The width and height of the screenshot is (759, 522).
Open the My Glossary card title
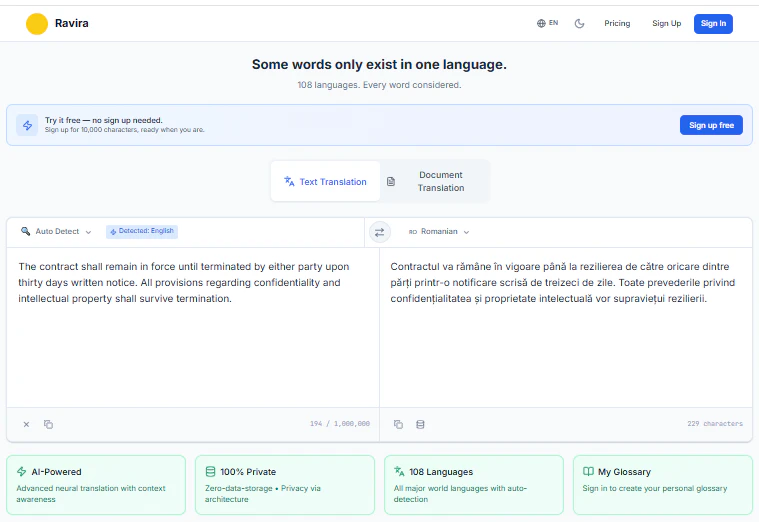click(x=624, y=472)
